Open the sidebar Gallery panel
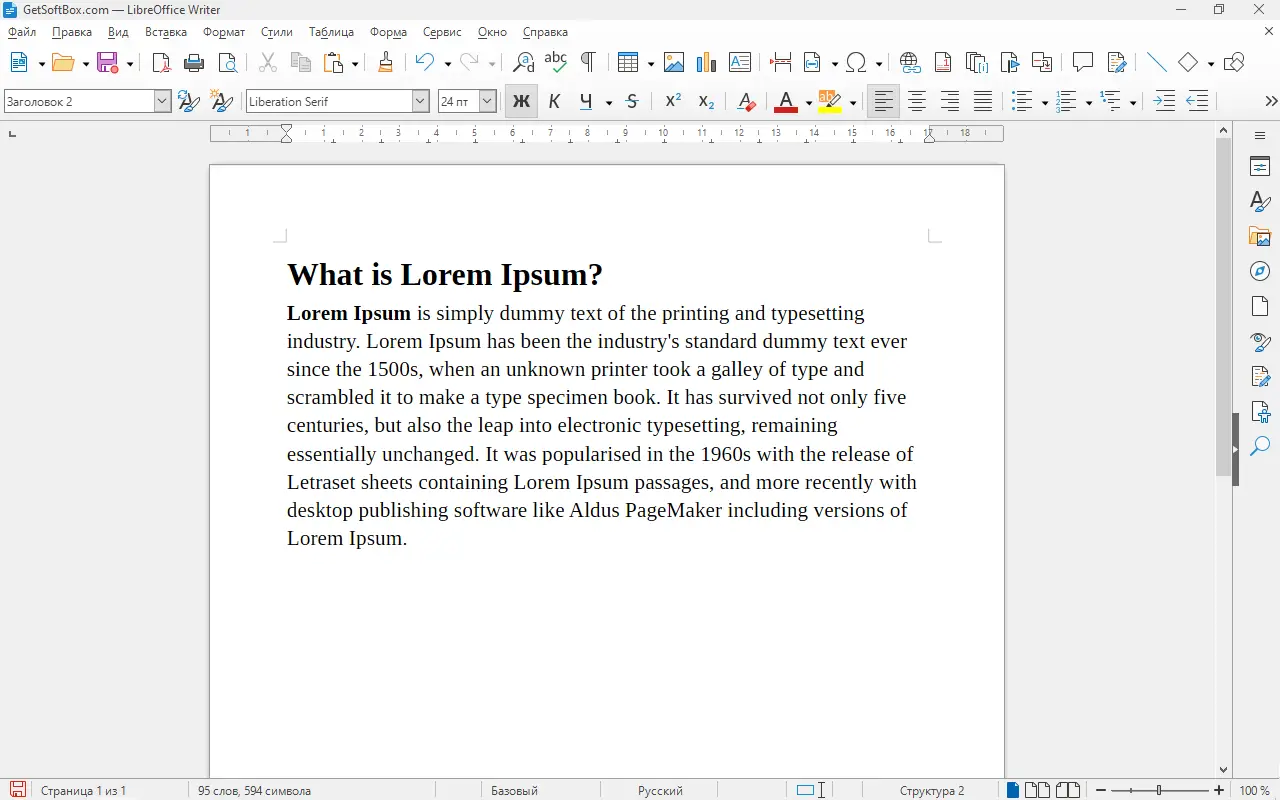The width and height of the screenshot is (1280, 800). pyautogui.click(x=1260, y=237)
